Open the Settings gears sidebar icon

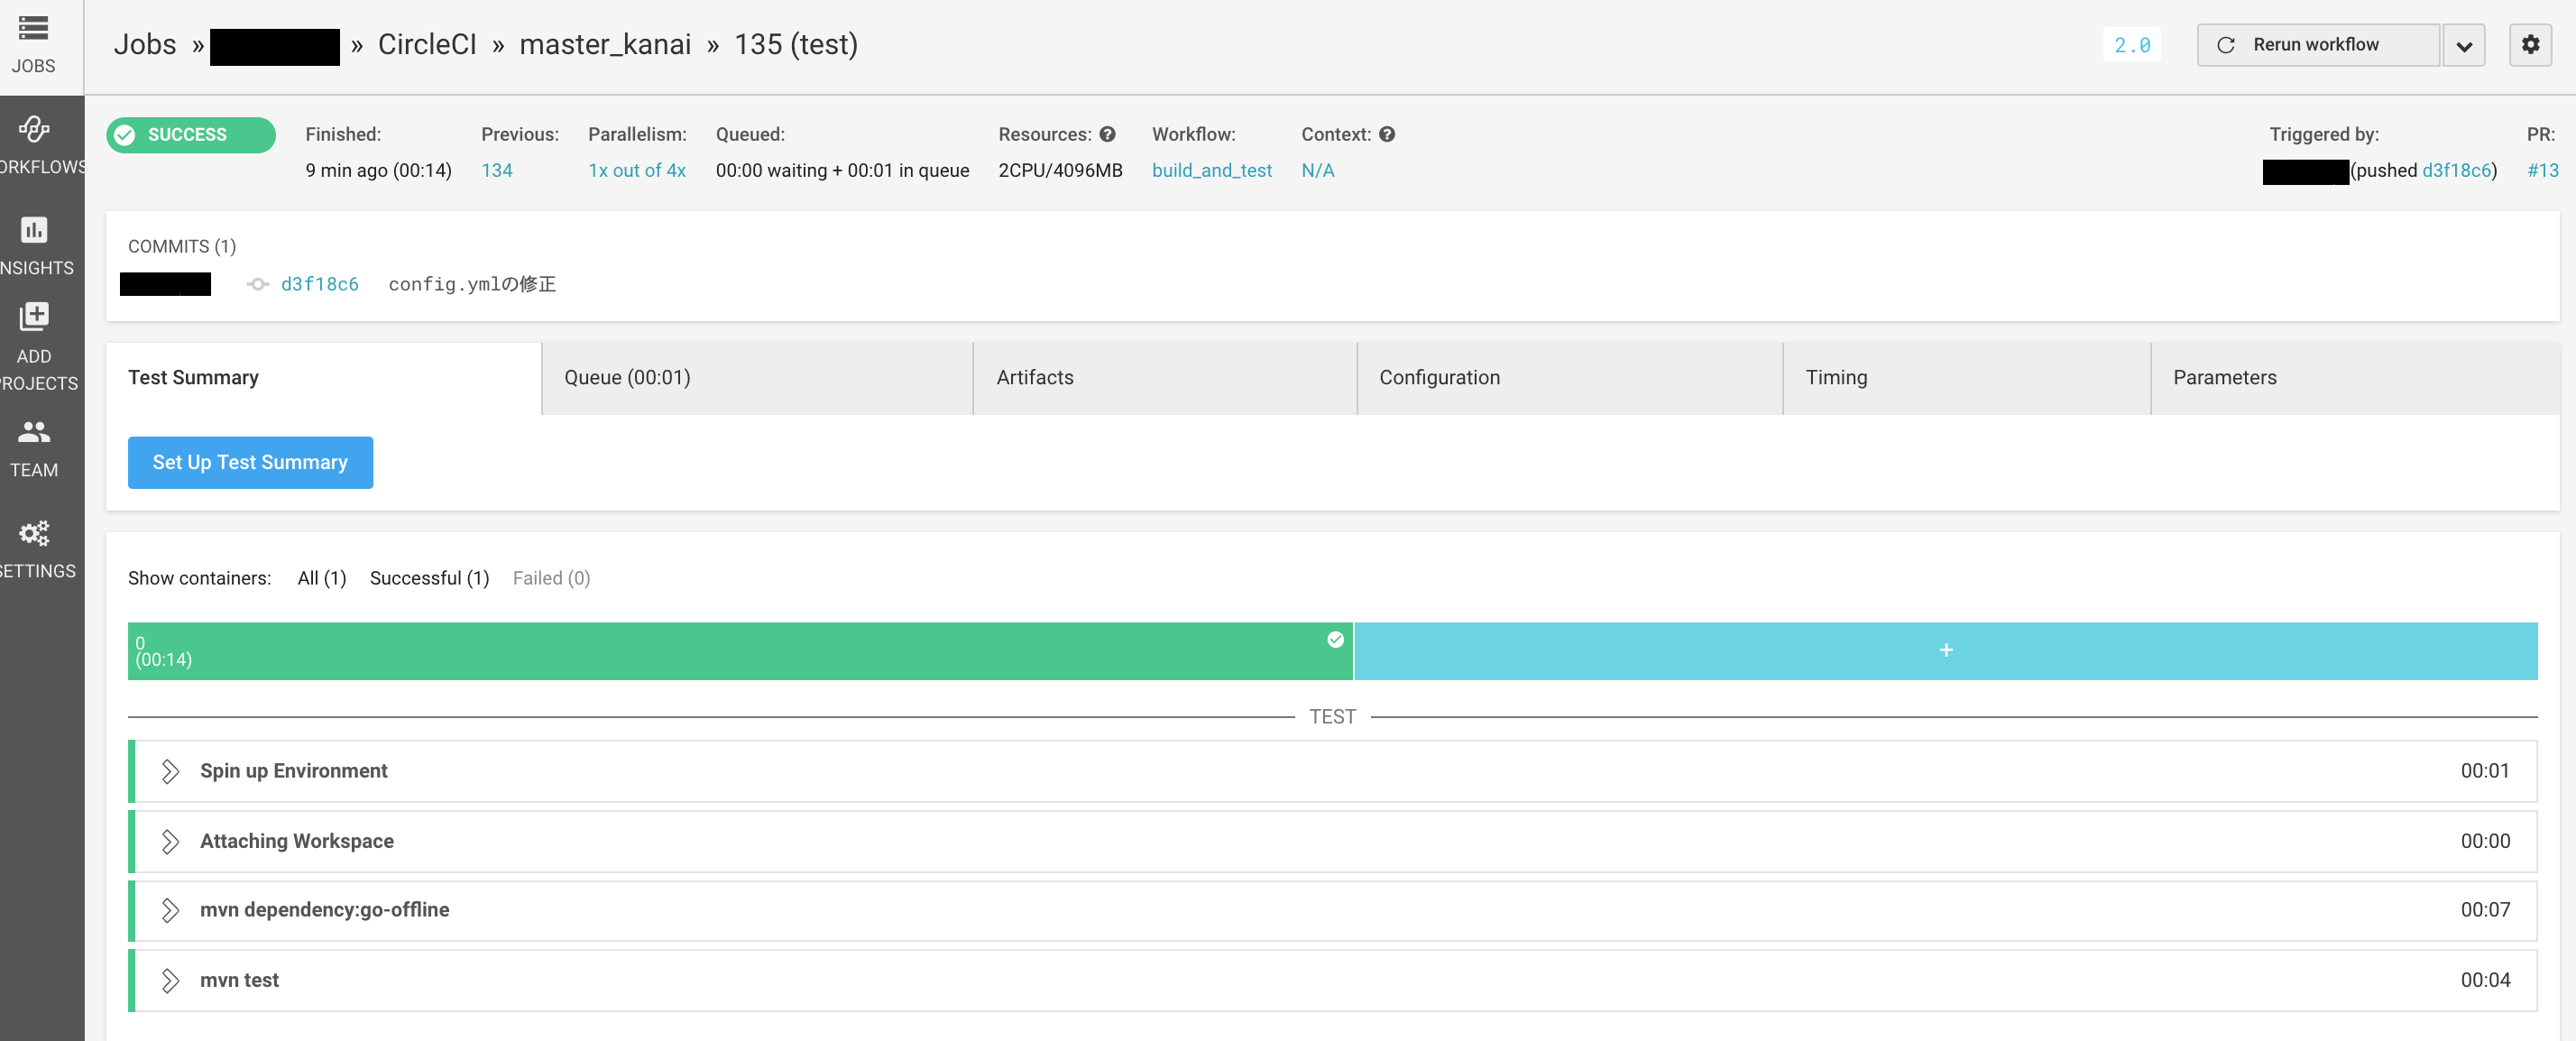tap(34, 533)
